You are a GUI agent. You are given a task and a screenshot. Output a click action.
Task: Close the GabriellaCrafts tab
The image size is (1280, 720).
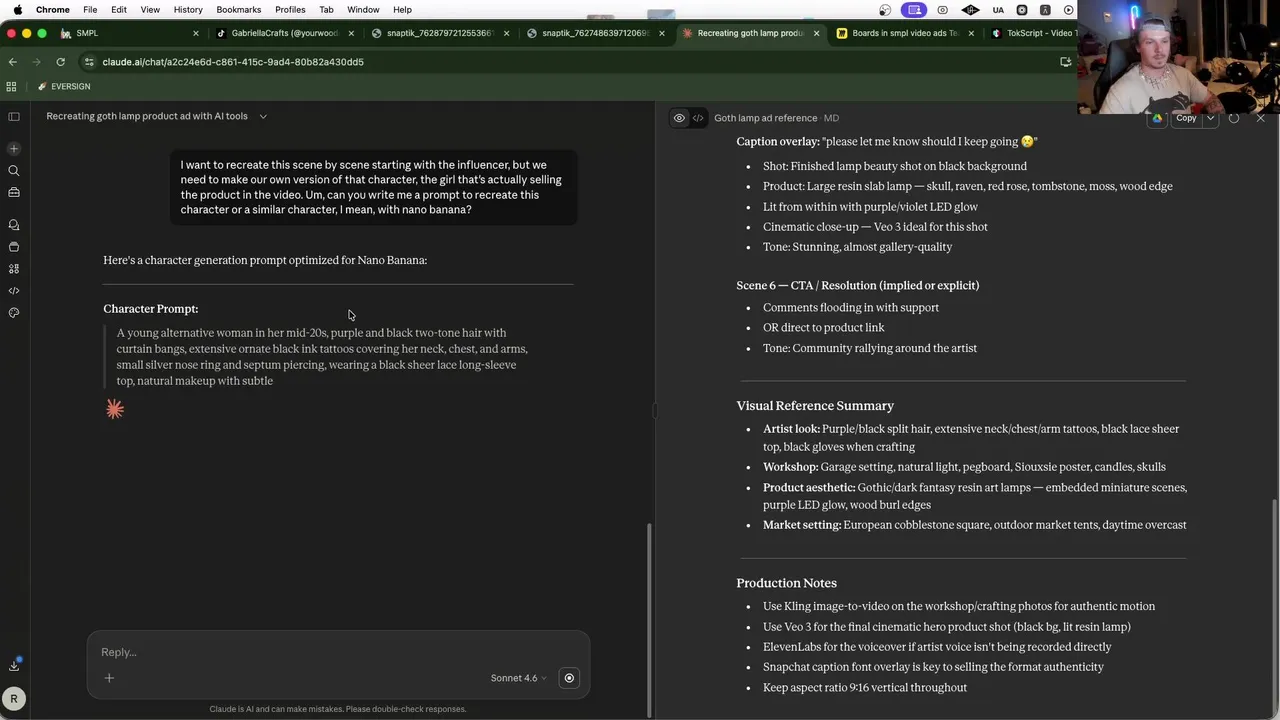click(351, 33)
